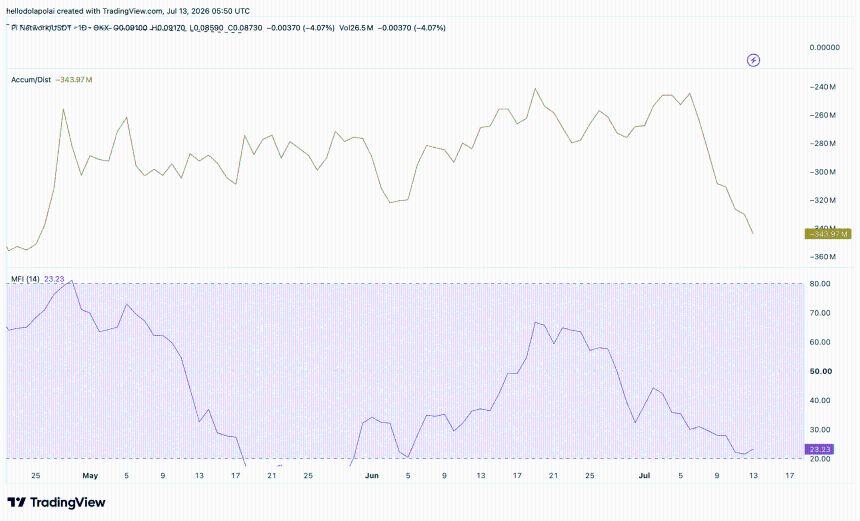Viewport: 860px width, 521px height.
Task: Click the 5 date label right after Jul
Action: pyautogui.click(x=681, y=475)
